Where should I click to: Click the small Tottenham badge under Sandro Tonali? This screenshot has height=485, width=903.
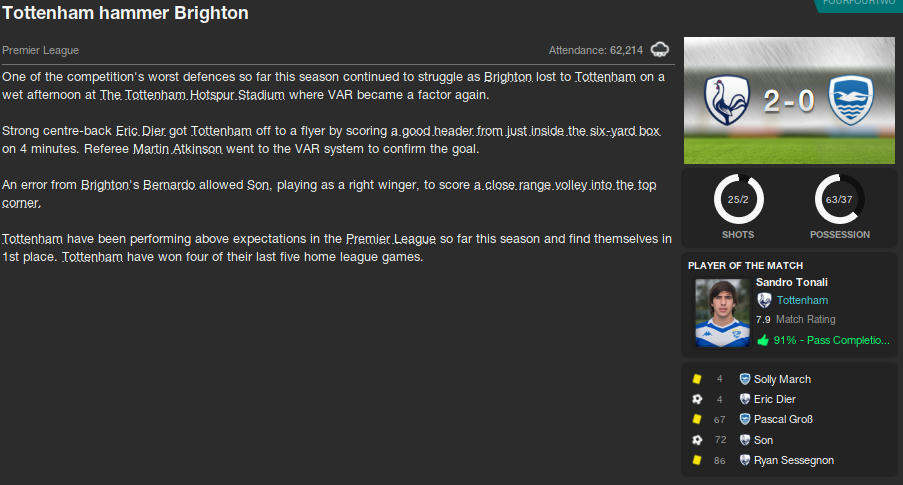pyautogui.click(x=764, y=300)
